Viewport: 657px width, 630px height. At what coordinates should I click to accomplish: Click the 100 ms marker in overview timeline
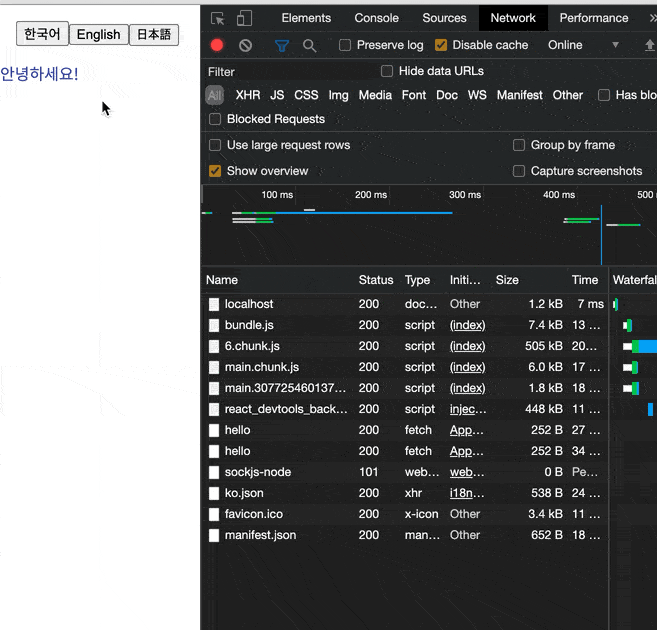tap(277, 195)
